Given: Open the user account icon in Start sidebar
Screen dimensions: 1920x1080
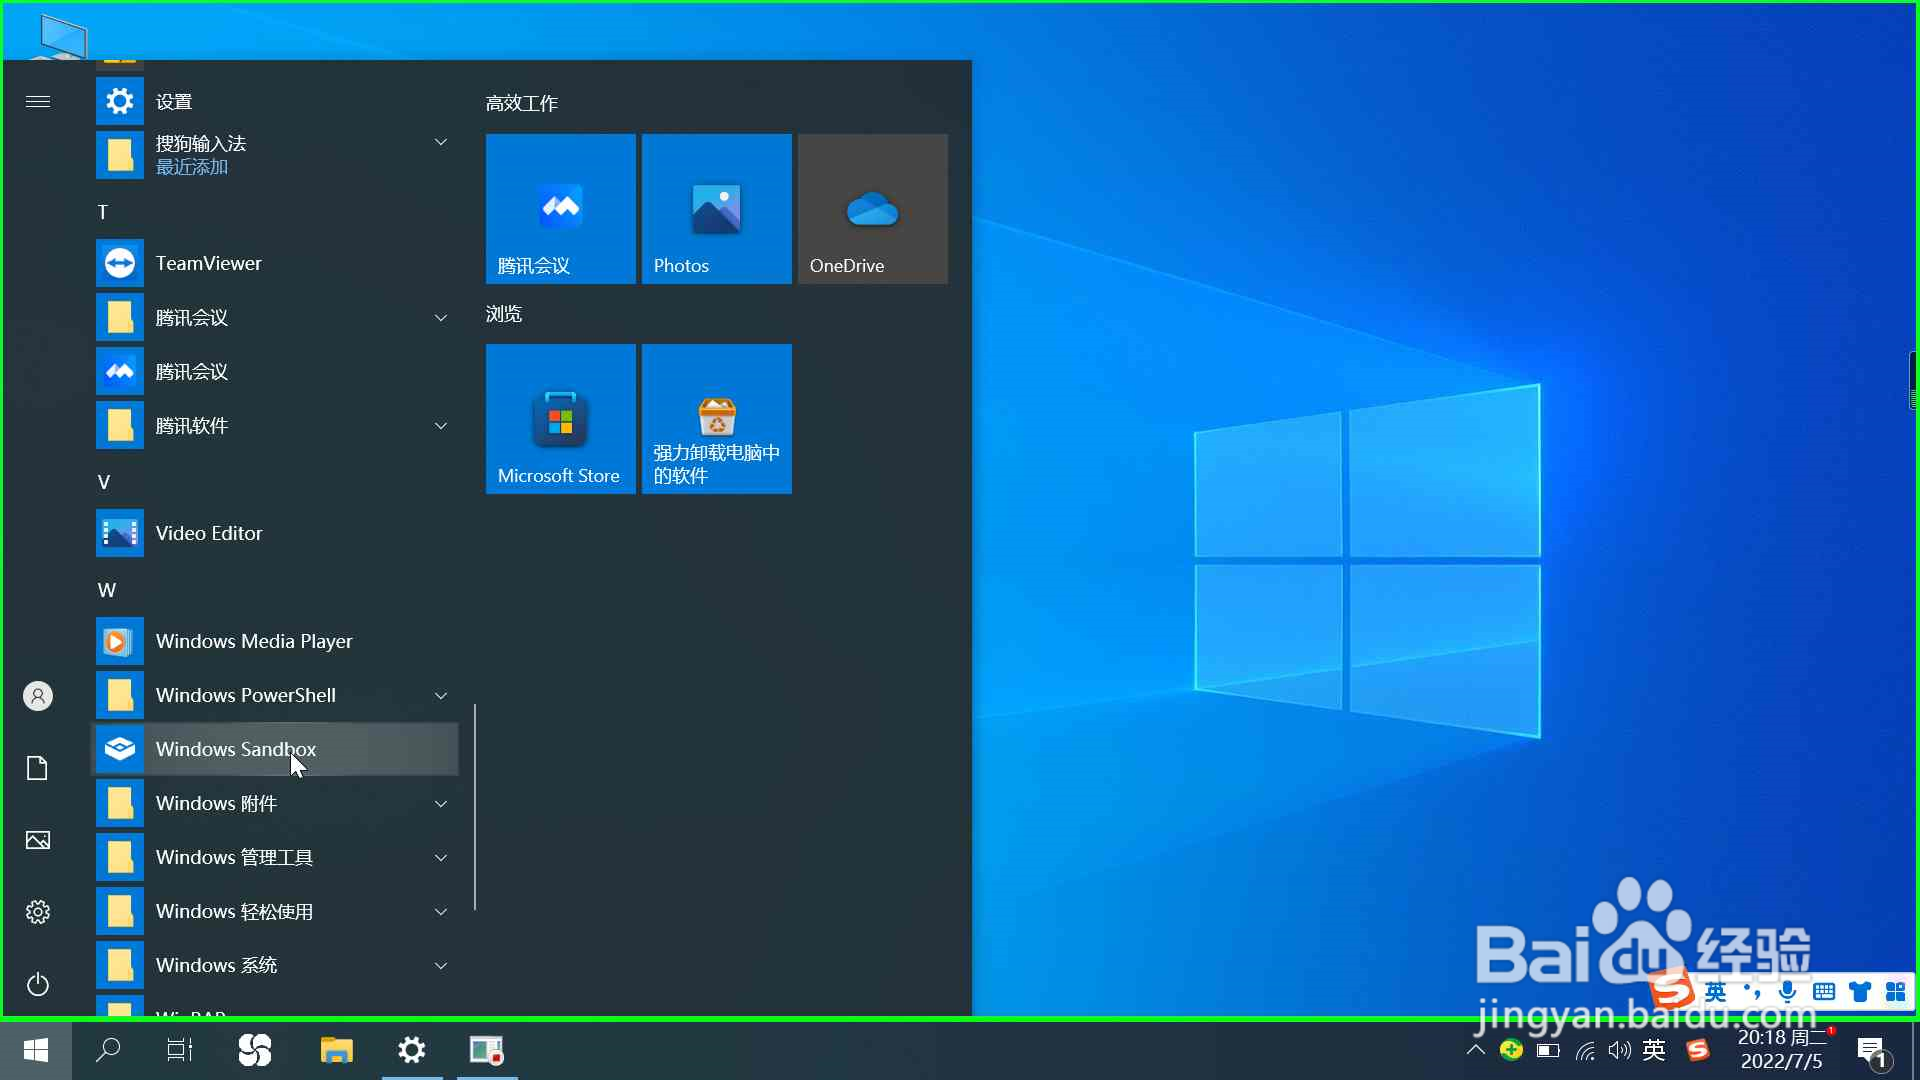Looking at the screenshot, I should (38, 696).
